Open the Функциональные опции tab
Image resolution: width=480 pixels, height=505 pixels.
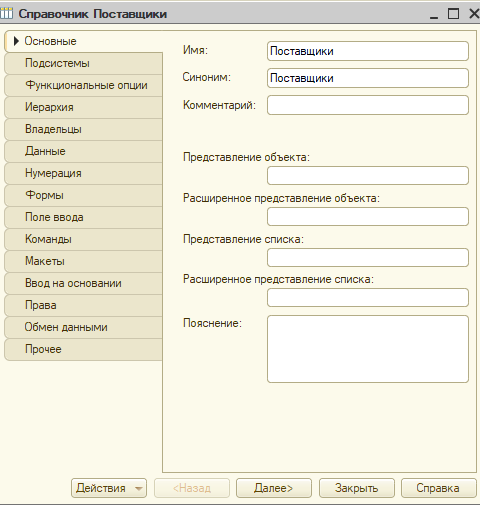[83, 85]
